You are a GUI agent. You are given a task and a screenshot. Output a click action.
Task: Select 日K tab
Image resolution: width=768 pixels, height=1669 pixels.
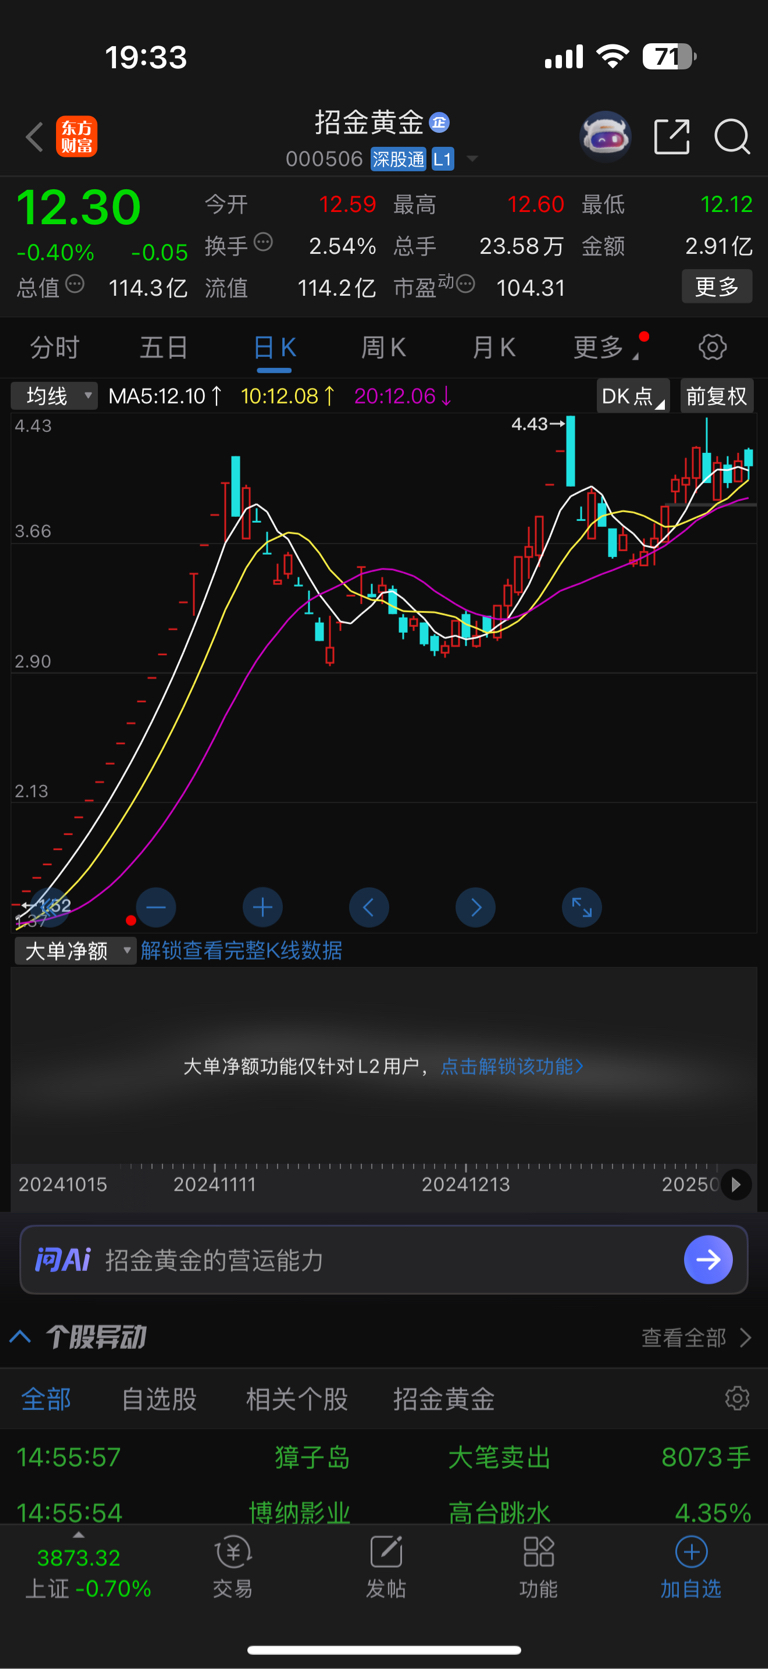tap(274, 347)
